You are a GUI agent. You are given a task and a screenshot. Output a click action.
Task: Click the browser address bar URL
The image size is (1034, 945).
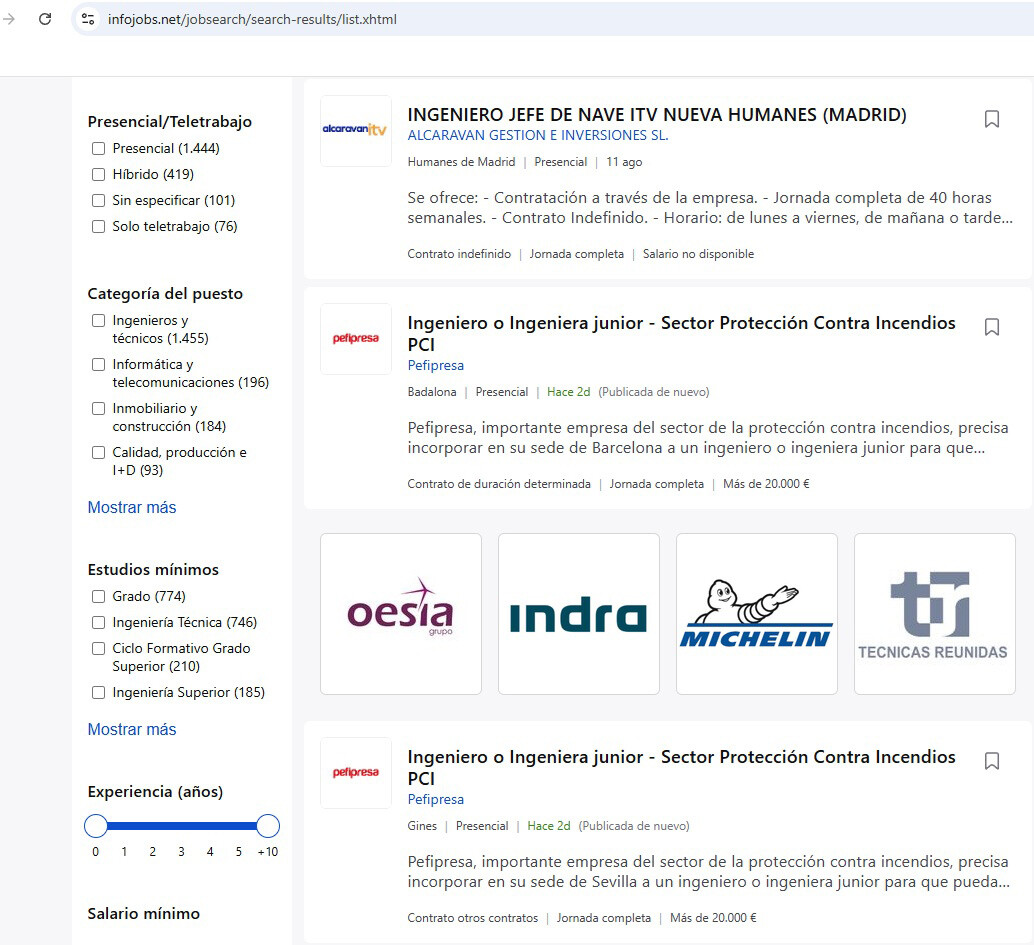coord(252,19)
